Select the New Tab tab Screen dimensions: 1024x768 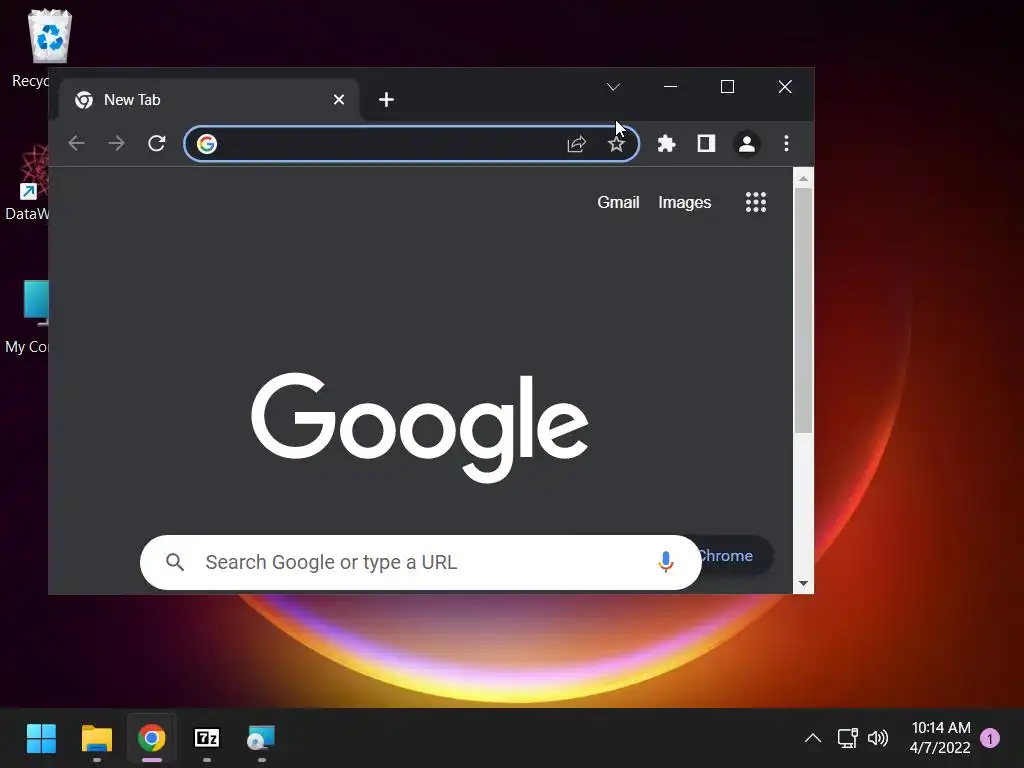[x=209, y=100]
